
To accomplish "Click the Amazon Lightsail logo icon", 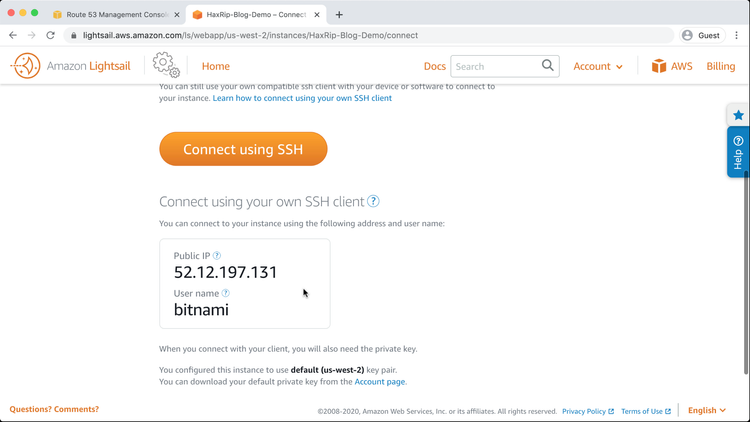I will coord(25,66).
